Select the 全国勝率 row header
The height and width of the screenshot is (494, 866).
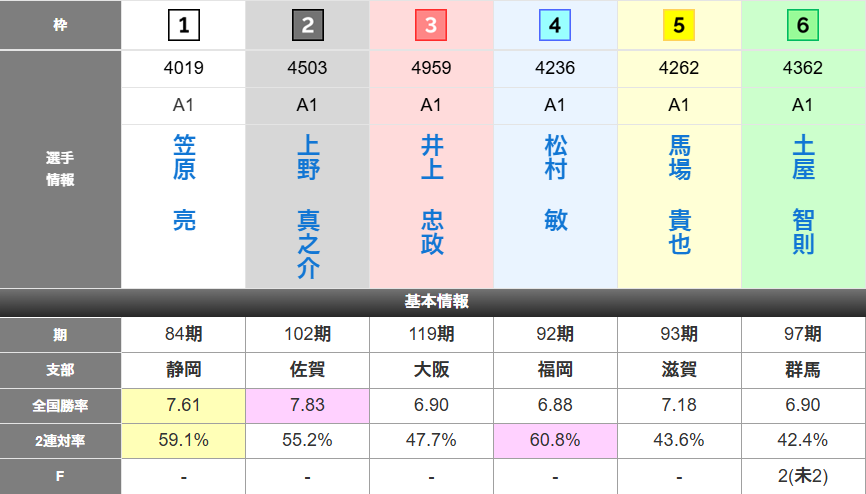tap(60, 405)
